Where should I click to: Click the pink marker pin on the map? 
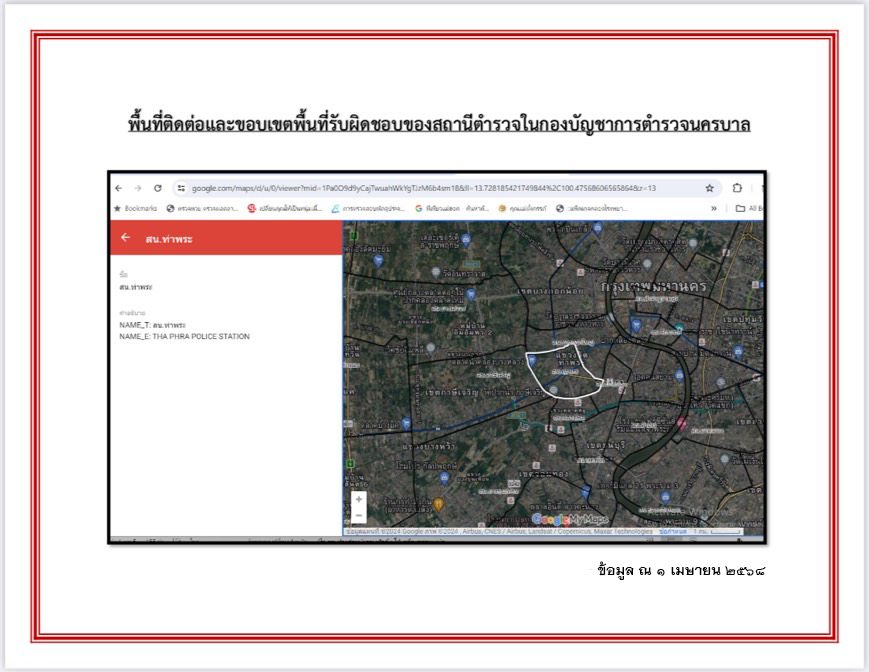tap(683, 424)
